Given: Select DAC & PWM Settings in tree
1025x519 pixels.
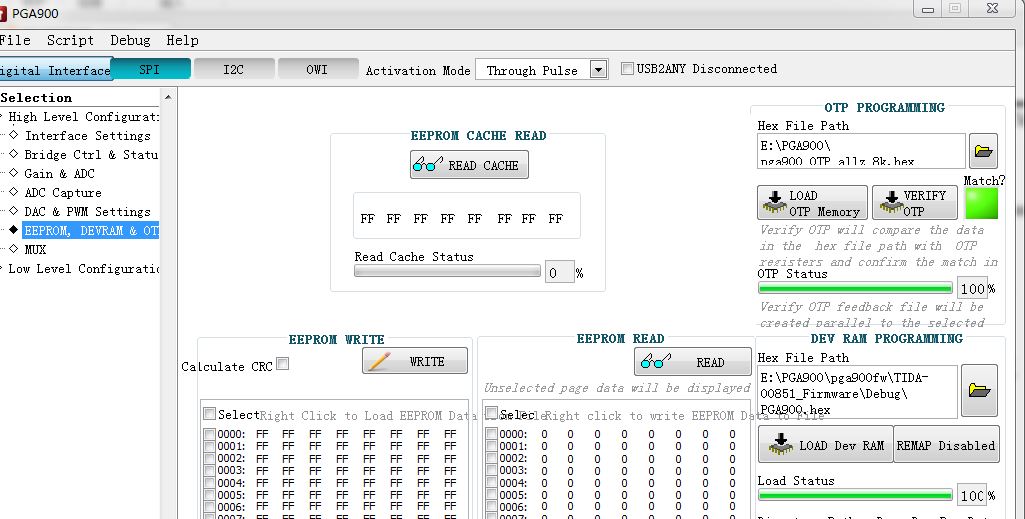Looking at the screenshot, I should [x=88, y=211].
